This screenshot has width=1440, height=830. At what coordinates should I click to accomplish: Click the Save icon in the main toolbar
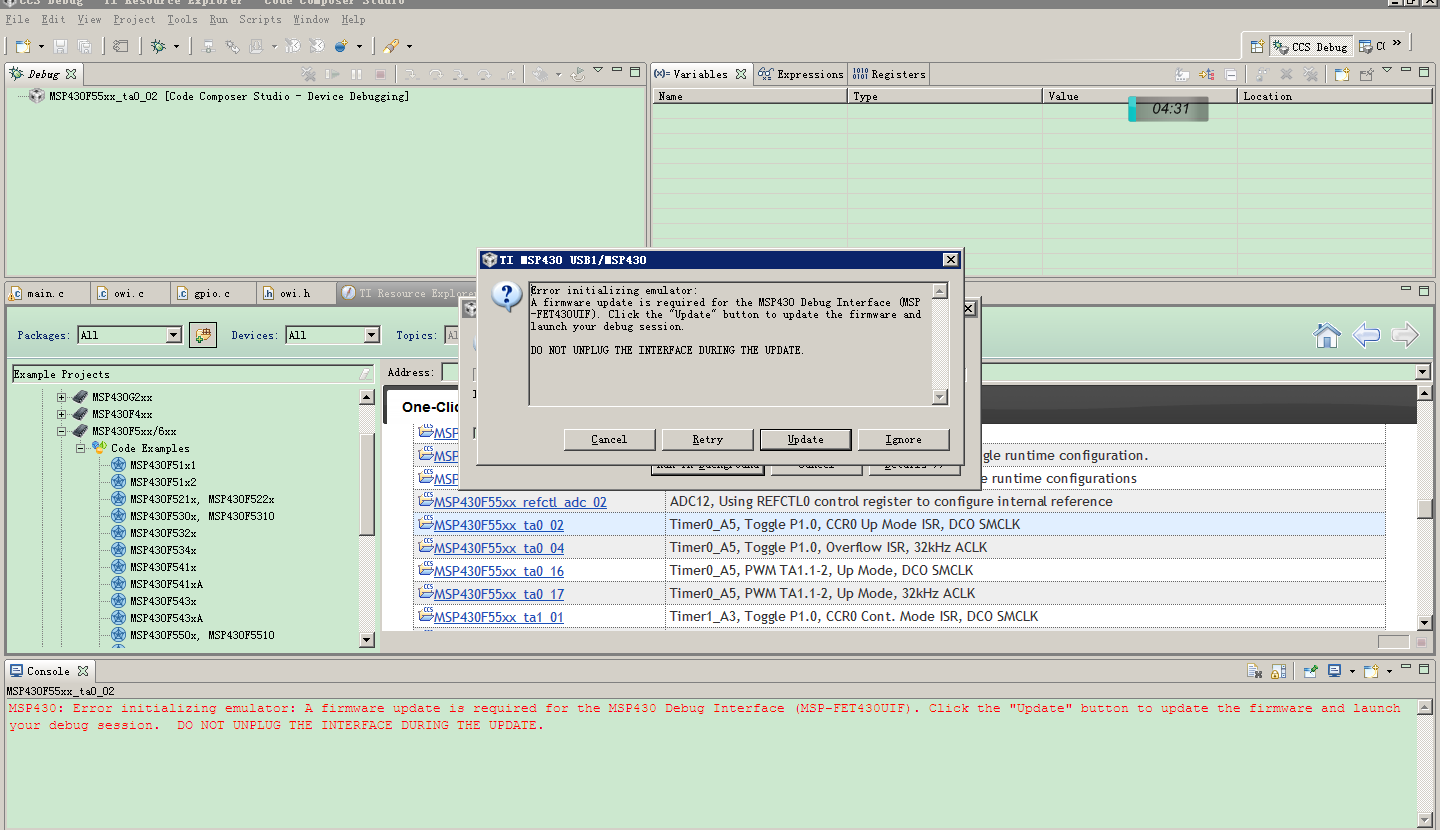coord(61,46)
